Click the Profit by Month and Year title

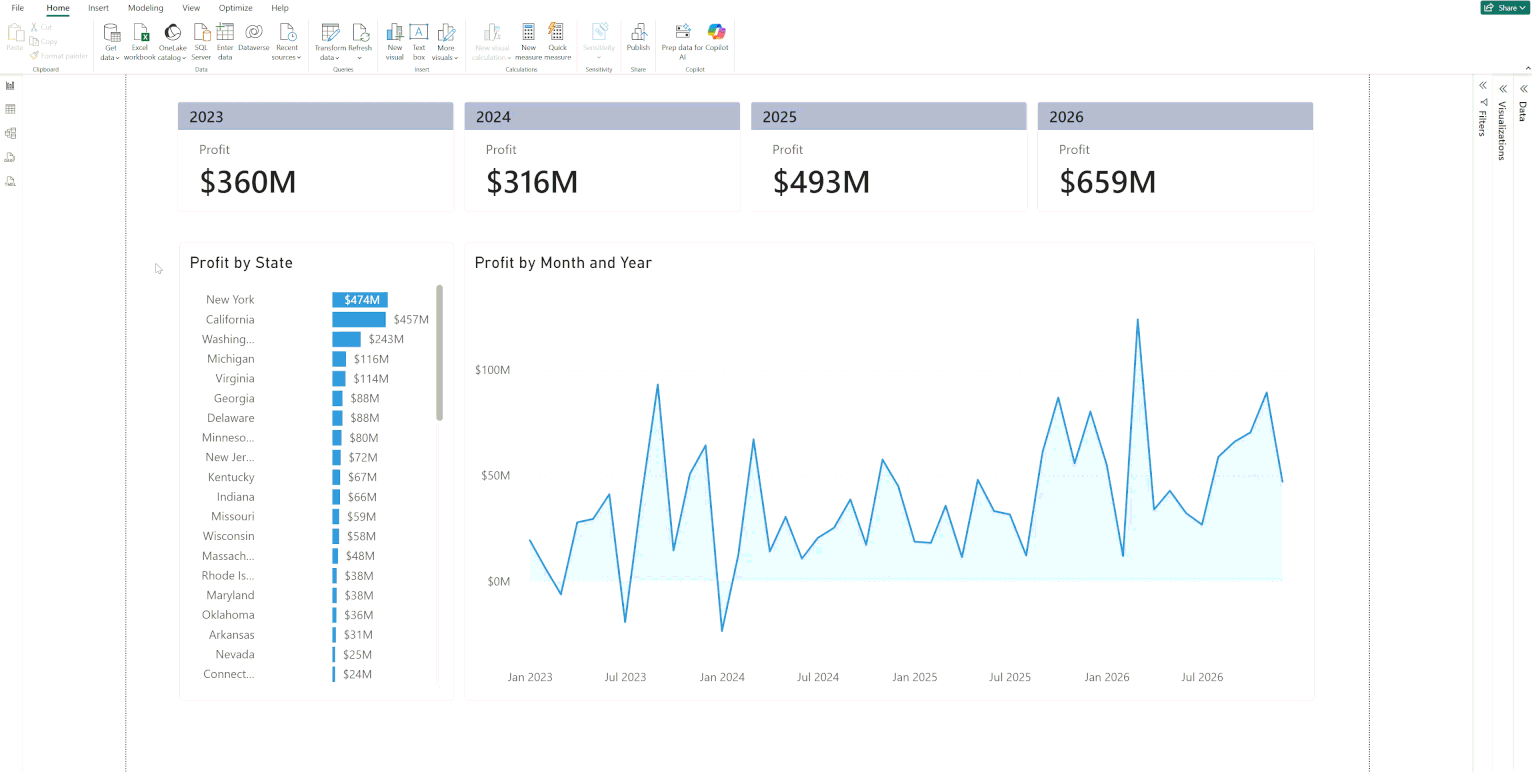[563, 263]
